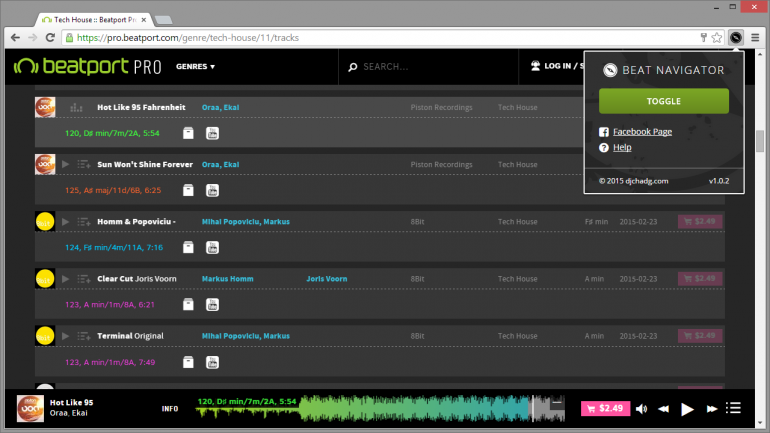Click the Beat Navigator compass logo
770x433 pixels.
pyautogui.click(x=610, y=70)
